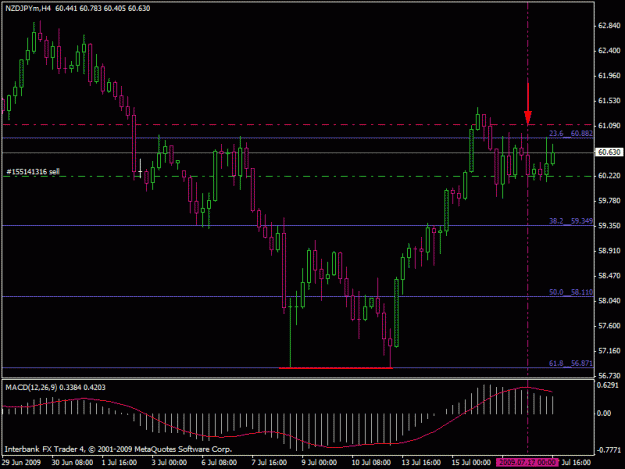
Task: Click the 58.040 price scale value
Action: pyautogui.click(x=609, y=301)
